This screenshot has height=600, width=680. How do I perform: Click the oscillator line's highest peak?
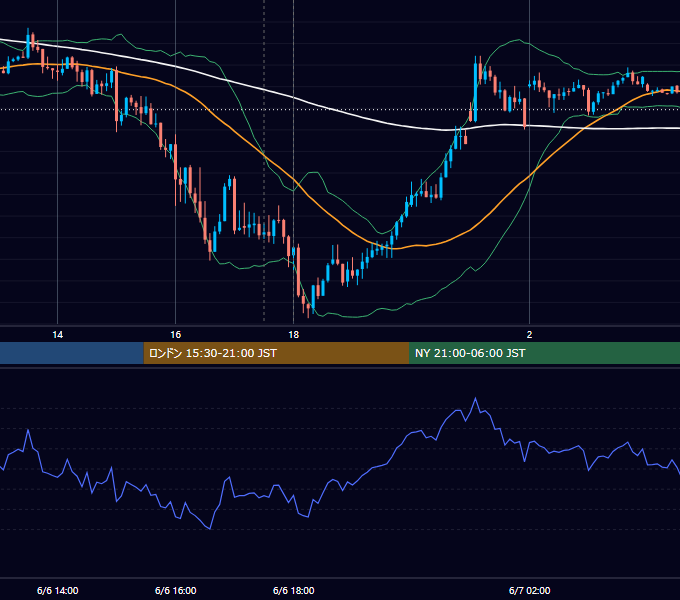tap(475, 398)
